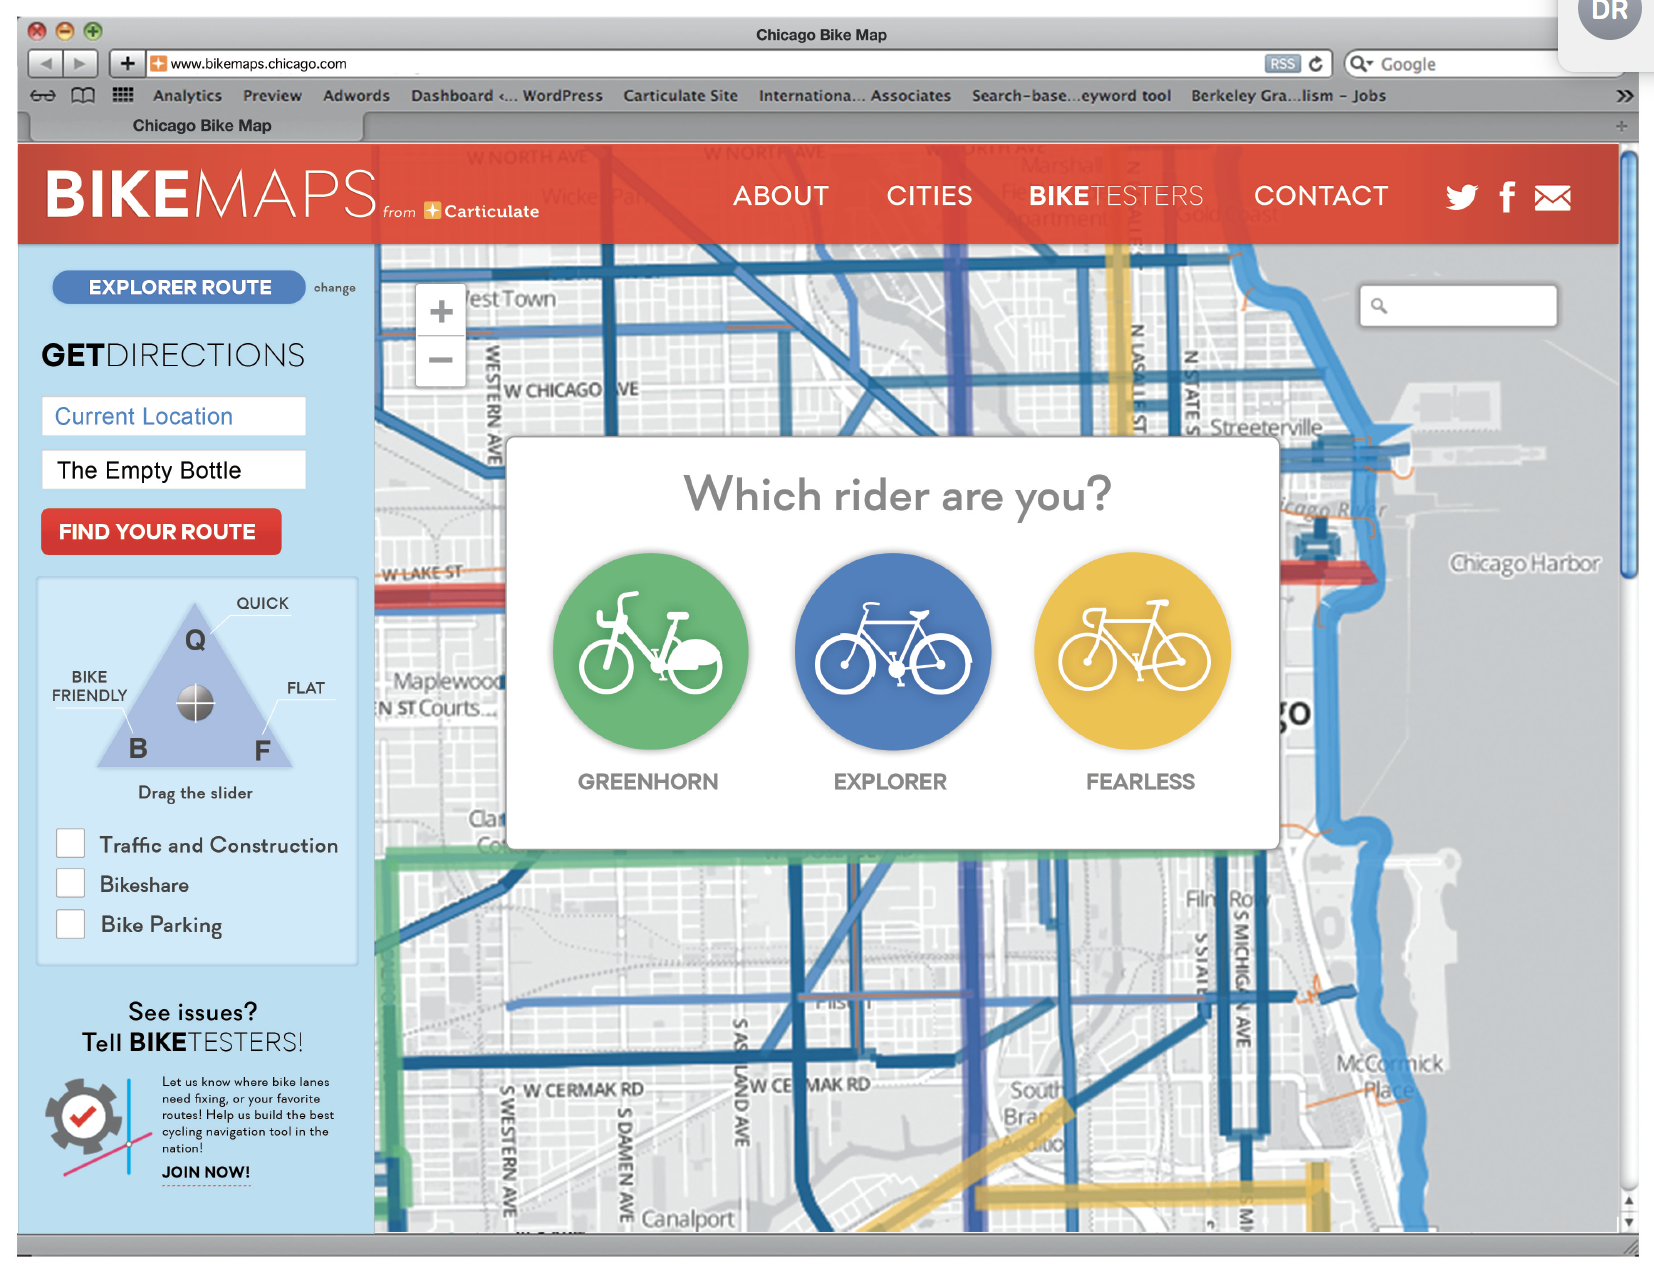
Task: Click the email envelope icon in header
Action: [1552, 198]
